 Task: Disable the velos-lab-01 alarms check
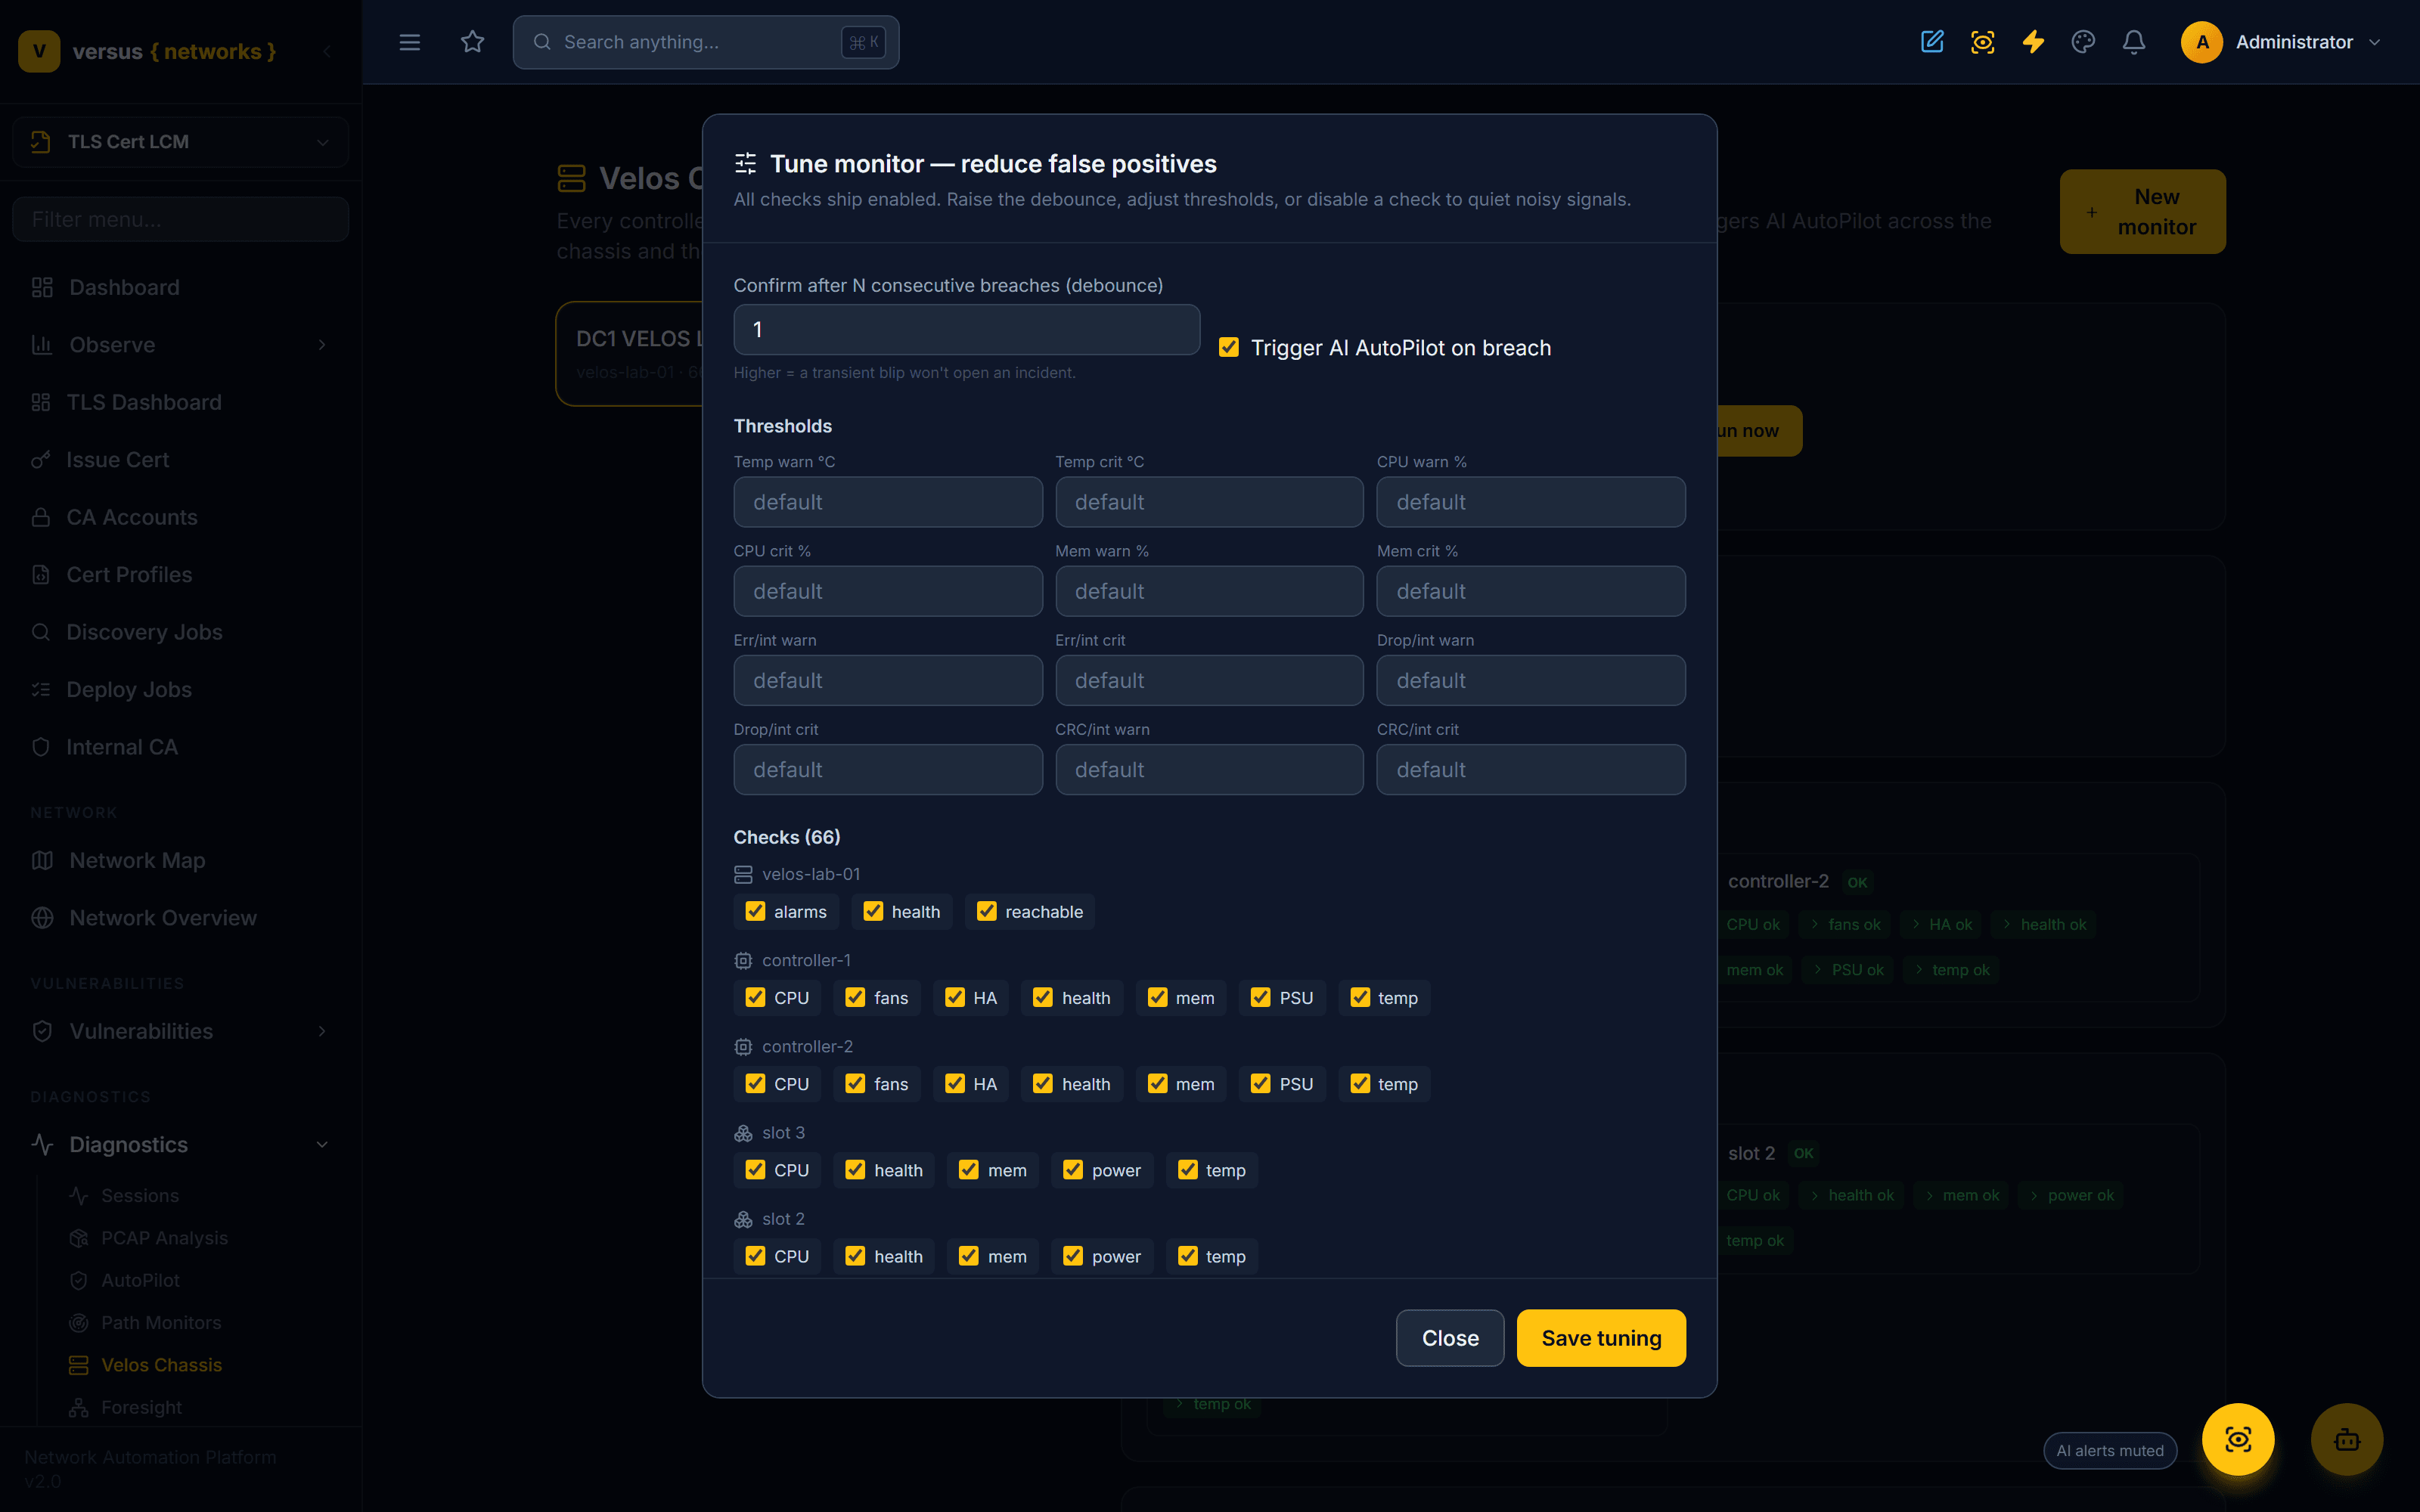click(756, 911)
